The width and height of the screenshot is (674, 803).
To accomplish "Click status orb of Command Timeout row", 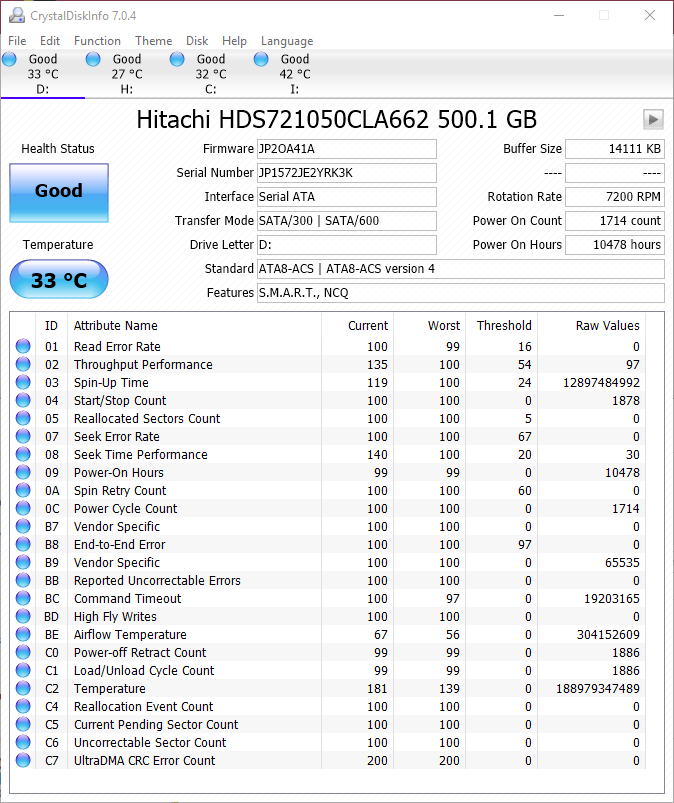I will (x=23, y=598).
